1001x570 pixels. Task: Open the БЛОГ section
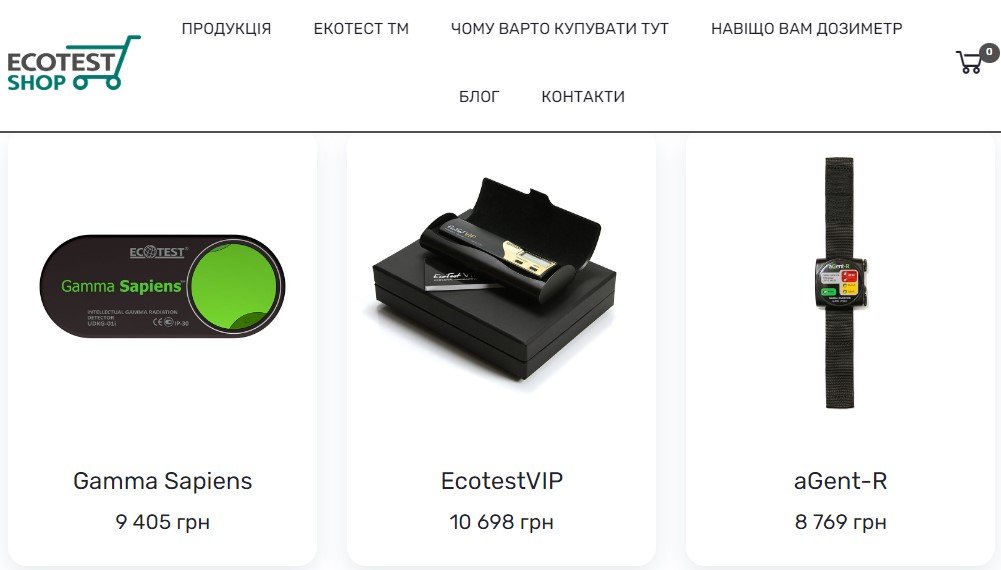click(x=479, y=96)
